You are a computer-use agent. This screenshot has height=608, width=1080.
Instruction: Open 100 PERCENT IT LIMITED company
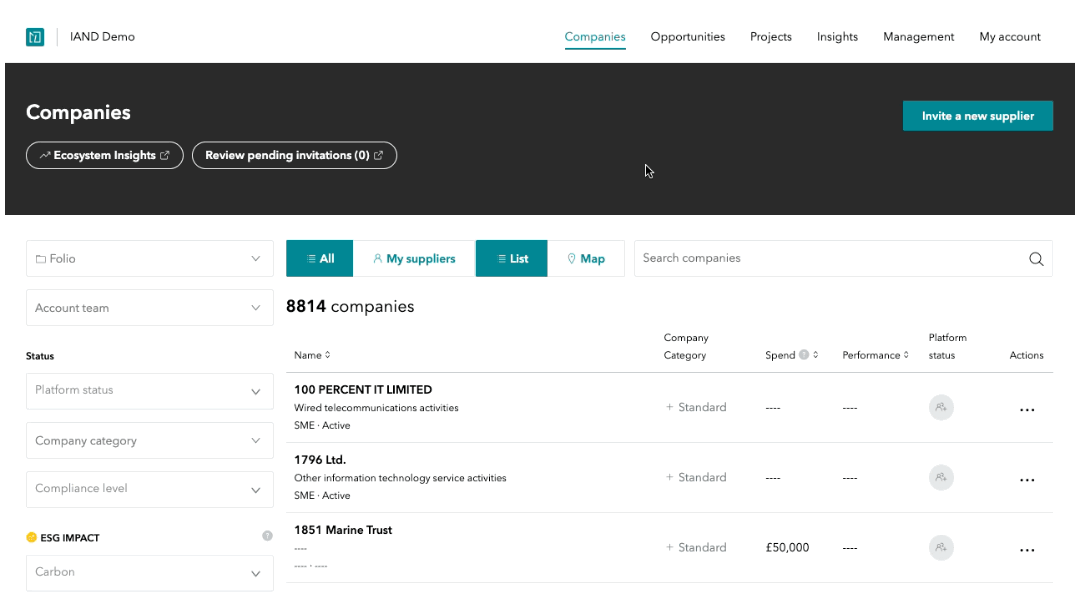click(363, 390)
